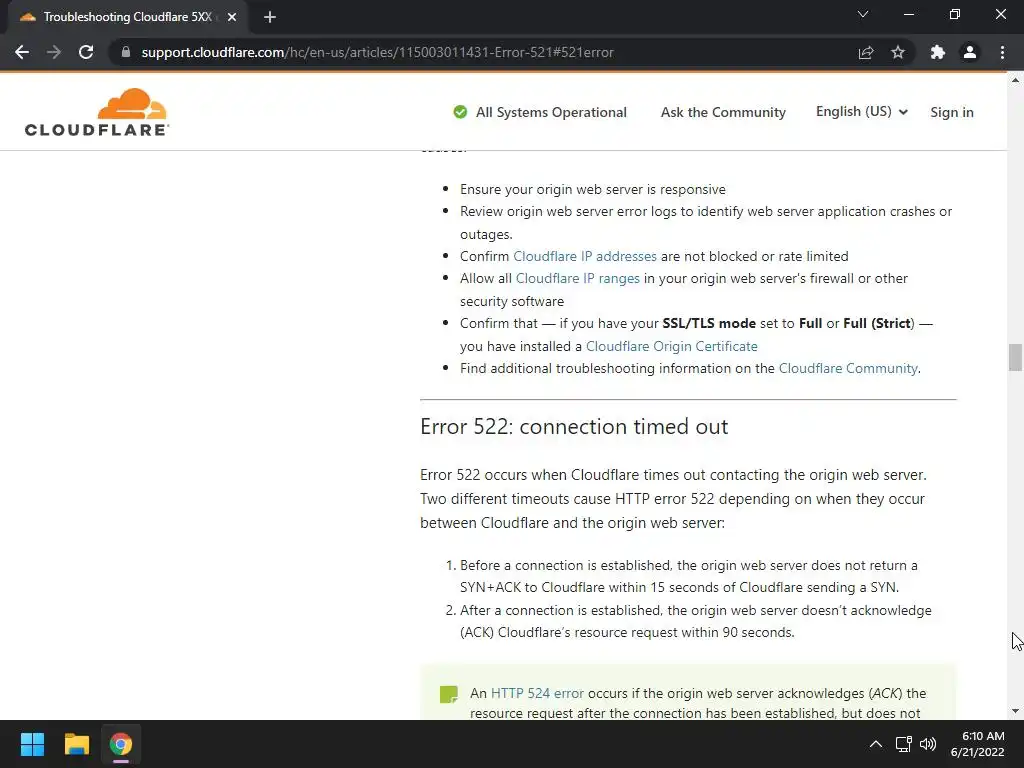Viewport: 1024px width, 768px height.
Task: Click the list item starting 'After a connection is established'
Action: pos(696,621)
